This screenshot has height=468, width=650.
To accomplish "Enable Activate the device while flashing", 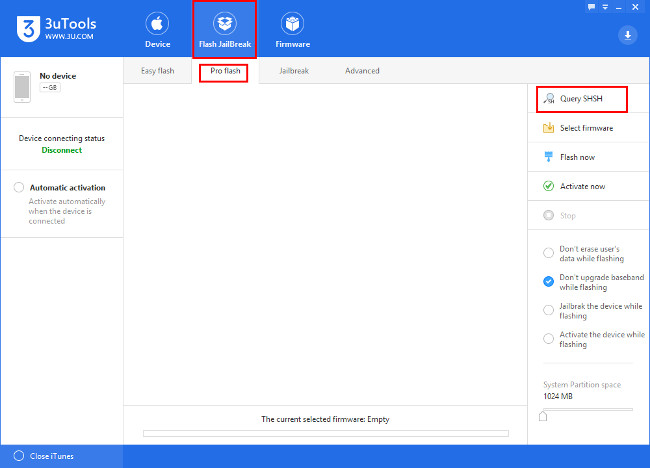I will (548, 339).
